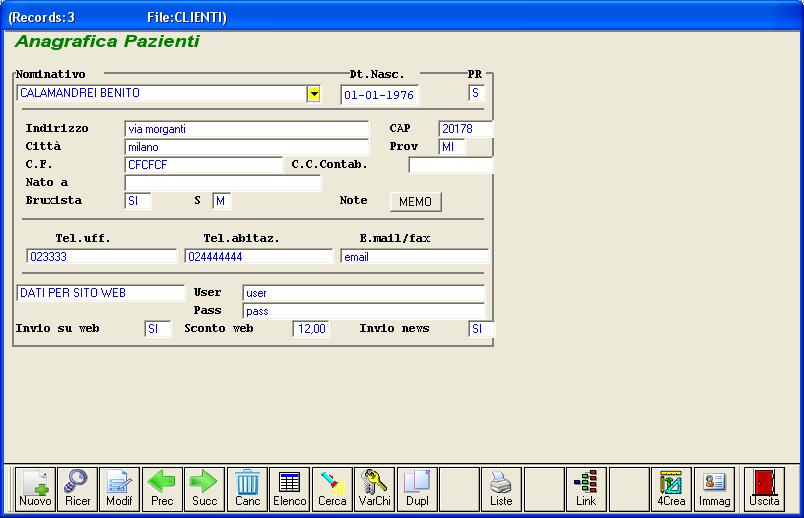Open VarChi keys tool

(374, 489)
